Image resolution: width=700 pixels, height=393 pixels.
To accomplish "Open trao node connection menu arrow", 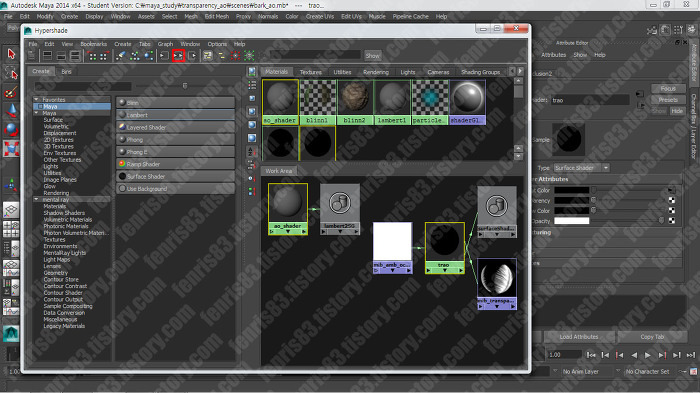I will click(x=445, y=271).
